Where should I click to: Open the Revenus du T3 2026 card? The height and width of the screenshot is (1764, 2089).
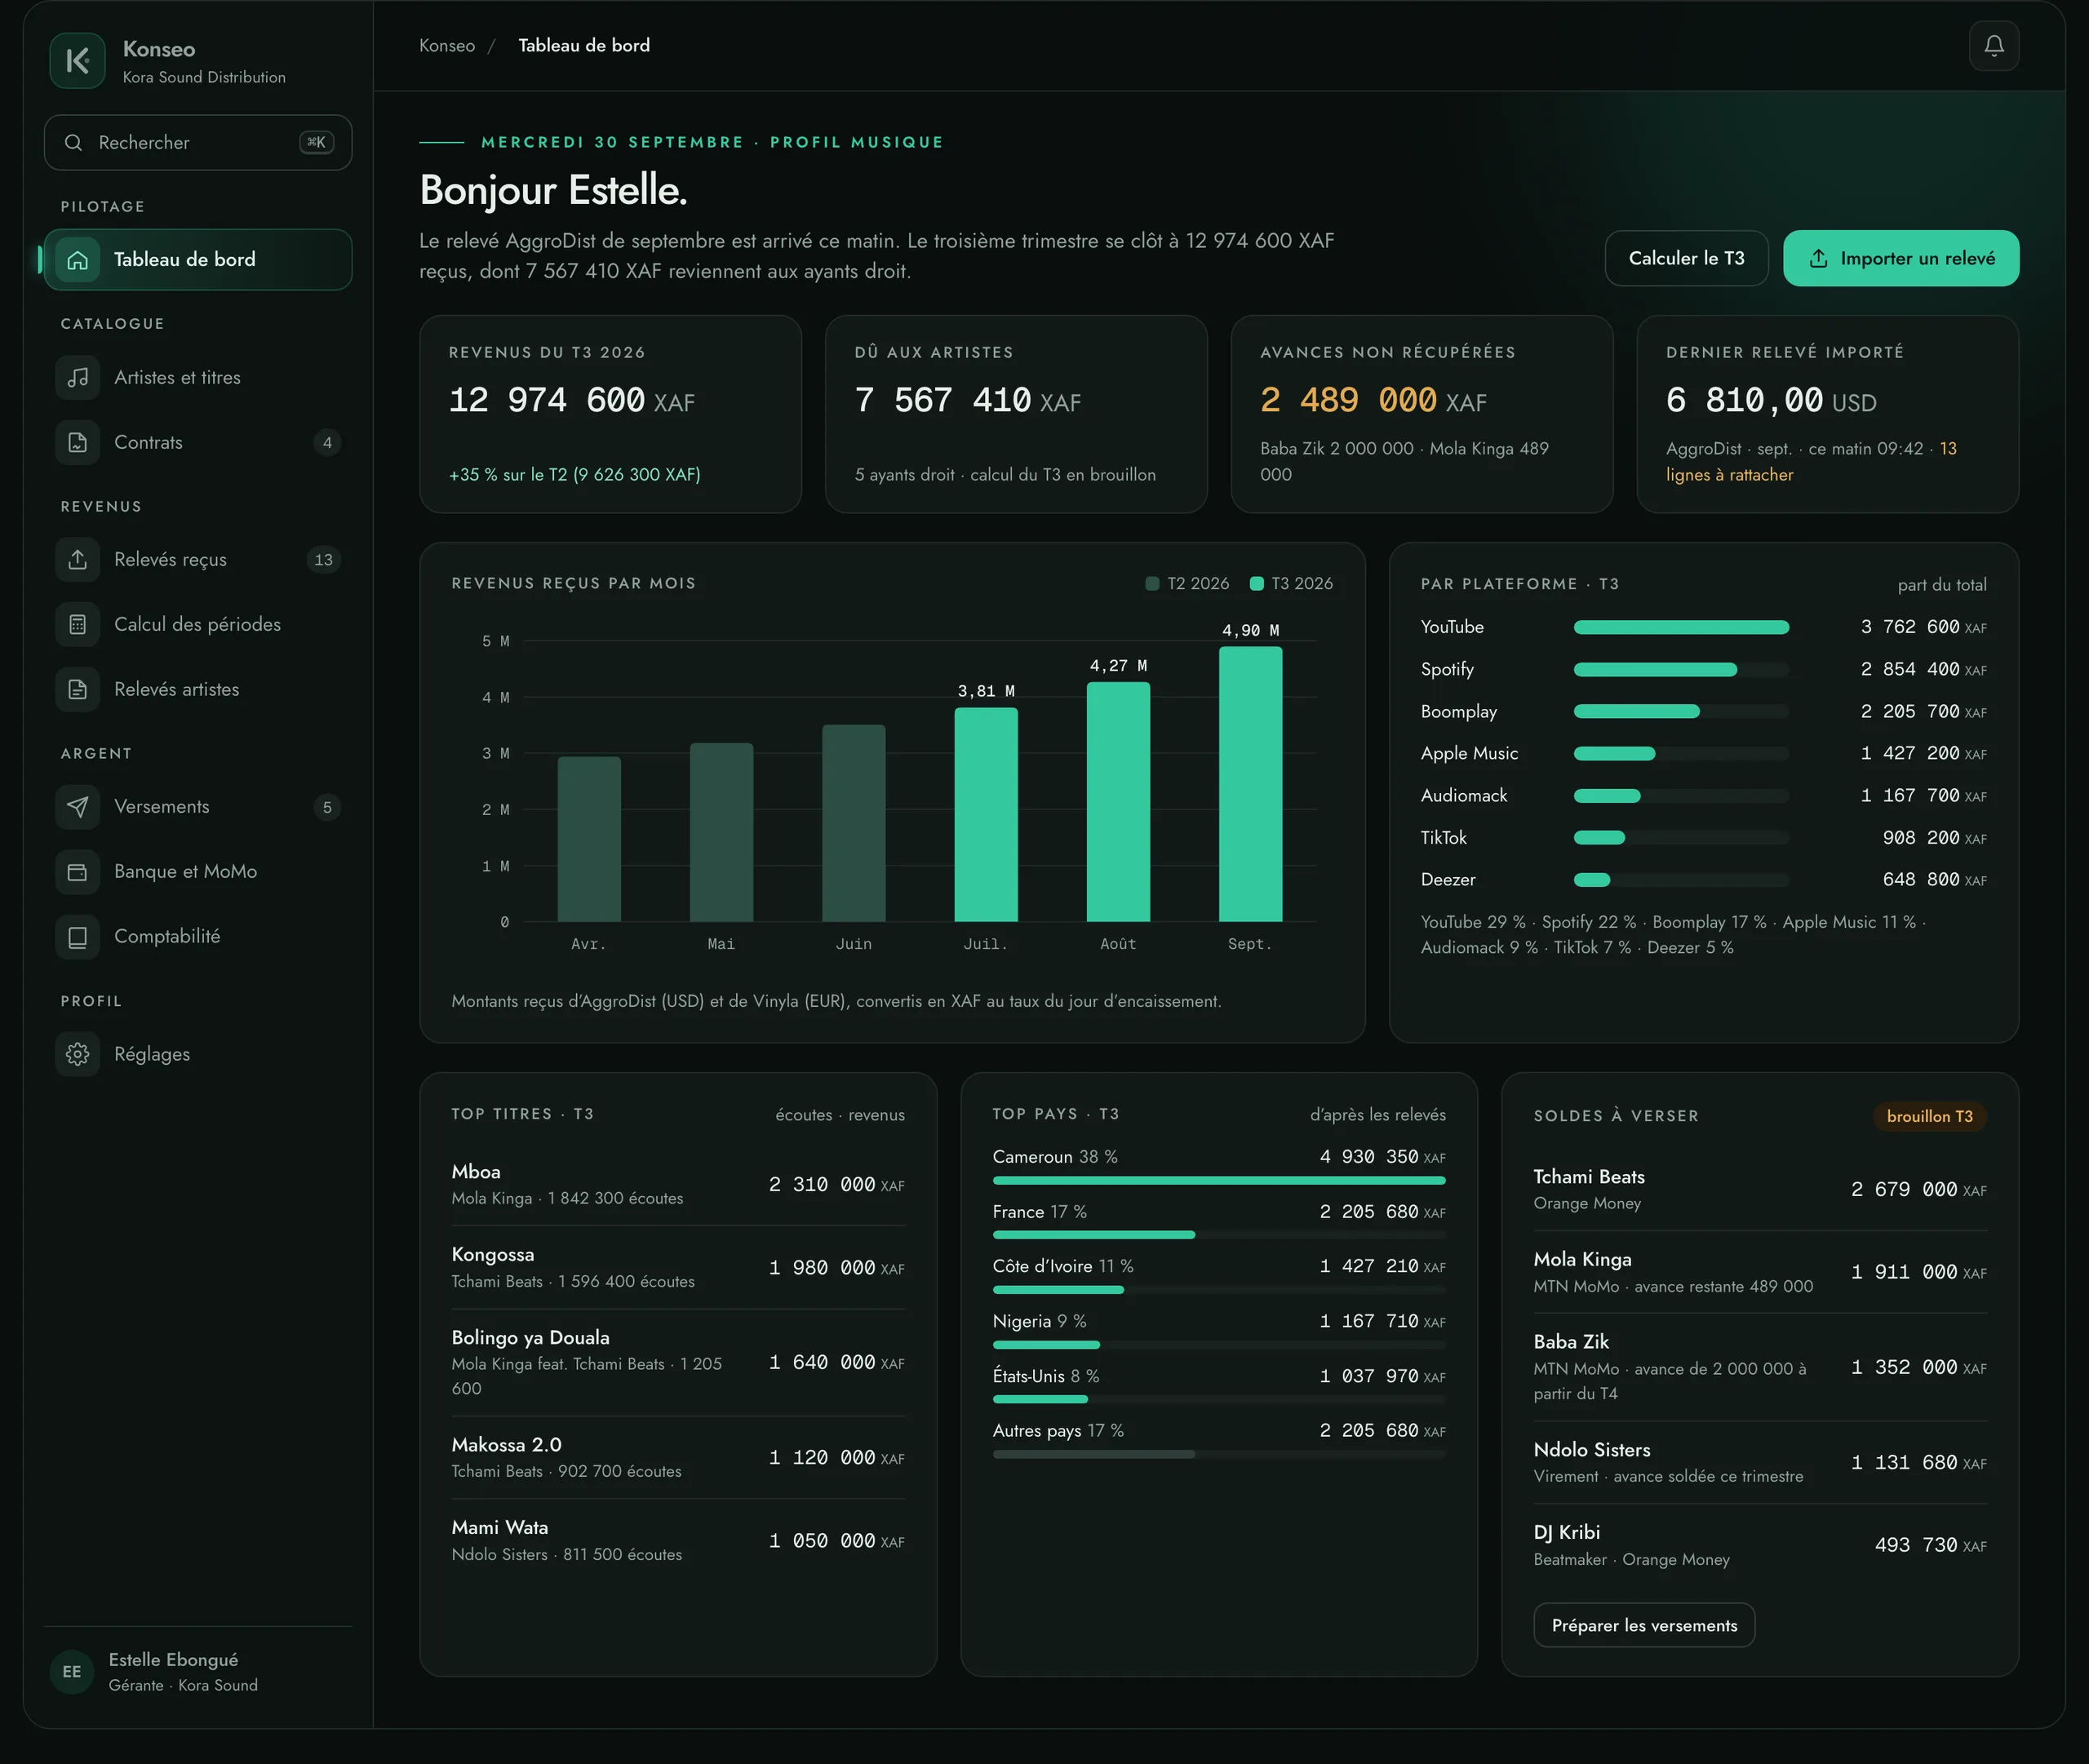click(610, 415)
